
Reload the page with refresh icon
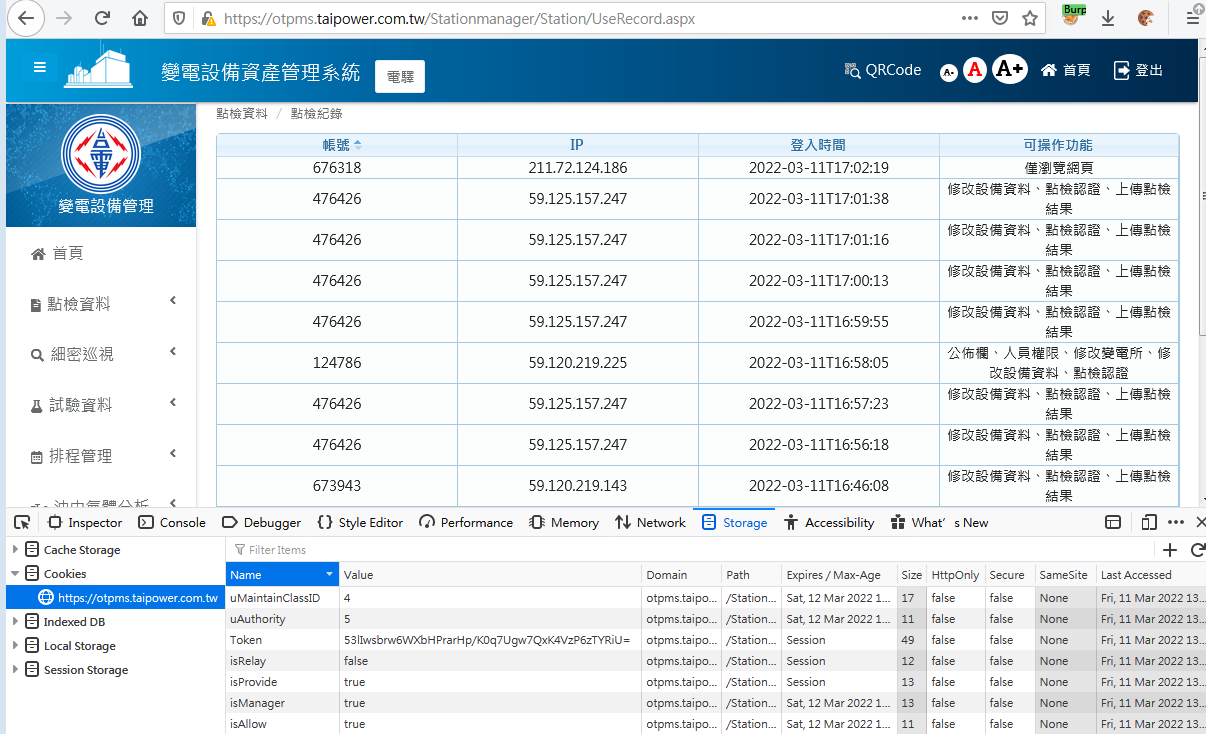[x=102, y=18]
